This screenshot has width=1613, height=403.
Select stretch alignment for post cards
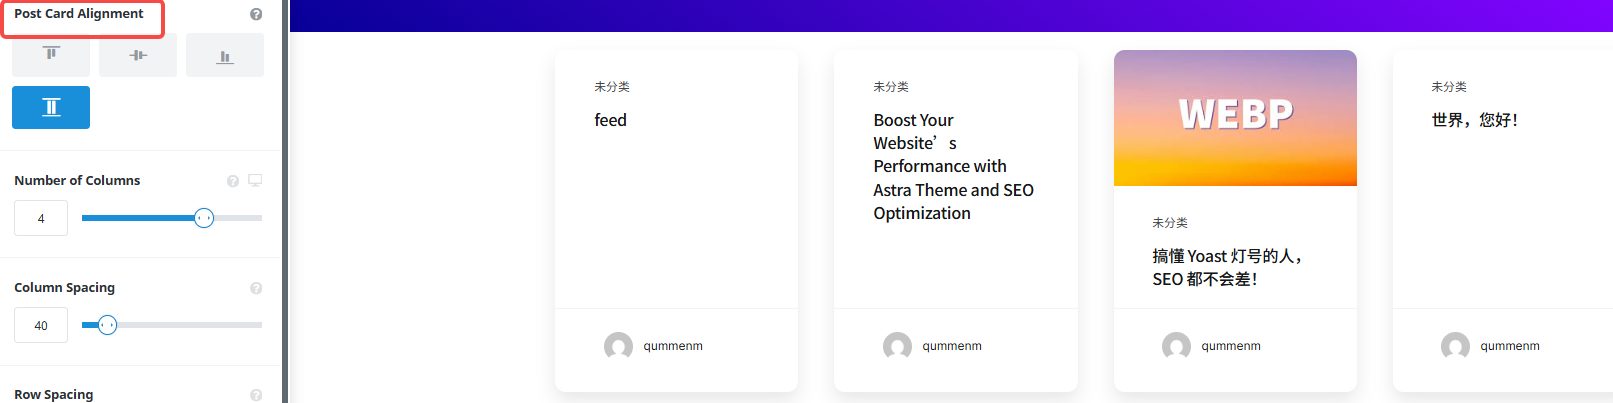(51, 107)
